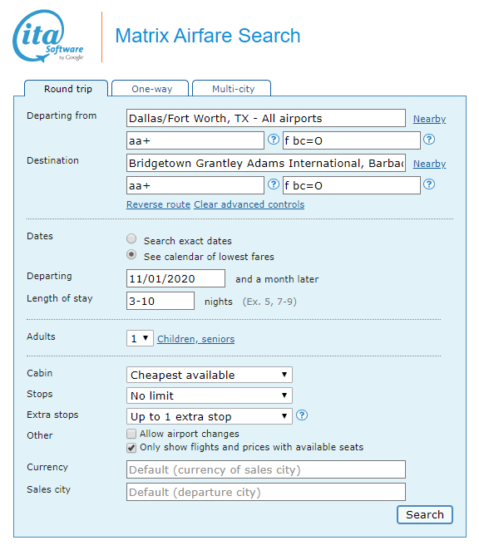Open help icon beside departure extension codes field
The width and height of the screenshot is (479, 550).
[x=429, y=139]
